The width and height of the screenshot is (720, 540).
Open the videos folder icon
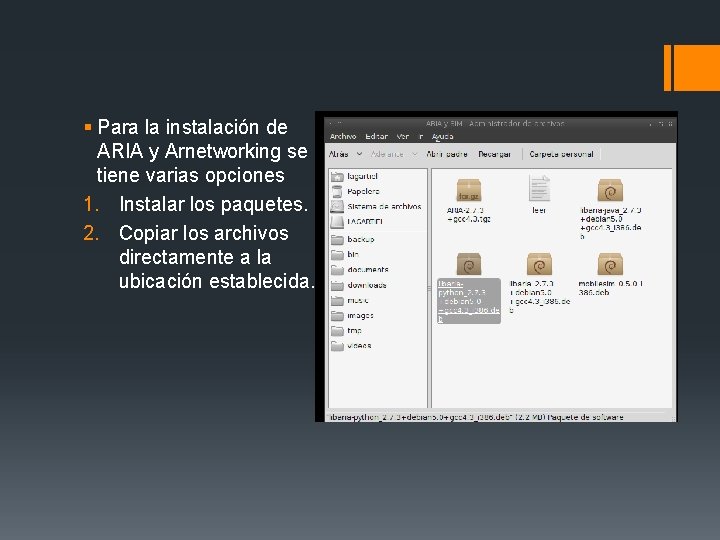click(x=338, y=346)
